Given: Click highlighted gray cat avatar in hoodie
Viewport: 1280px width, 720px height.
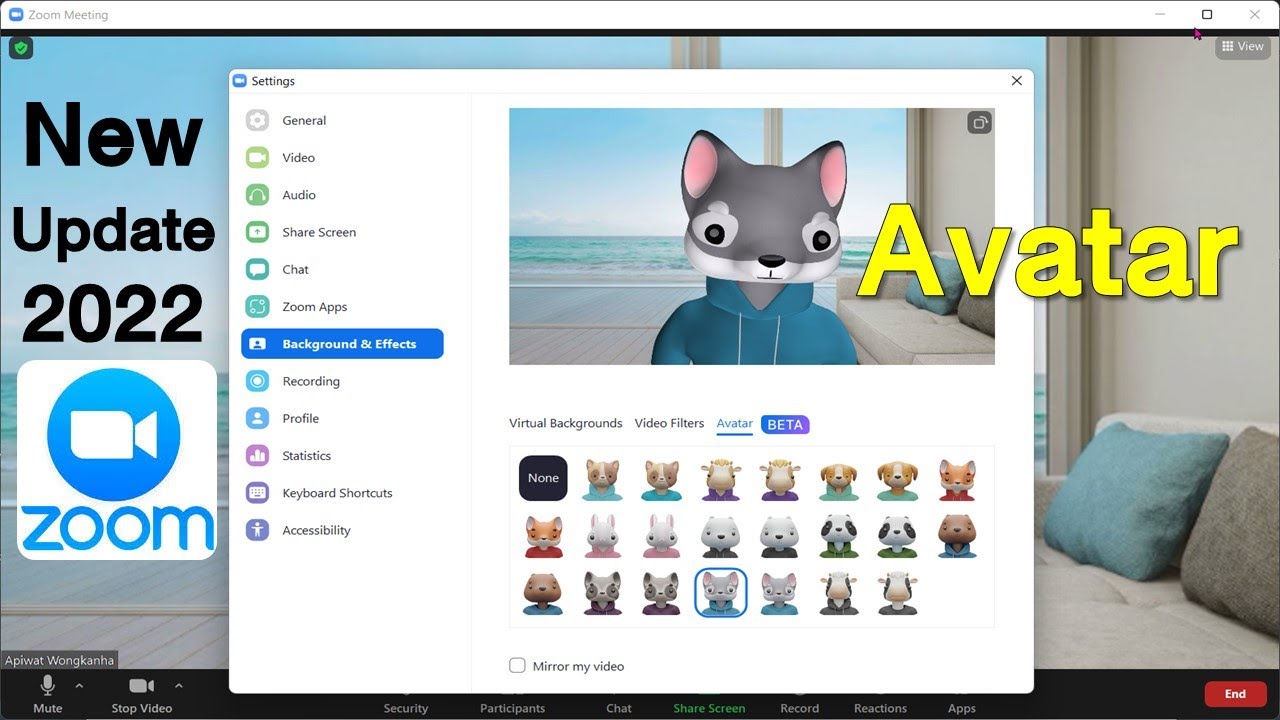Looking at the screenshot, I should (720, 593).
